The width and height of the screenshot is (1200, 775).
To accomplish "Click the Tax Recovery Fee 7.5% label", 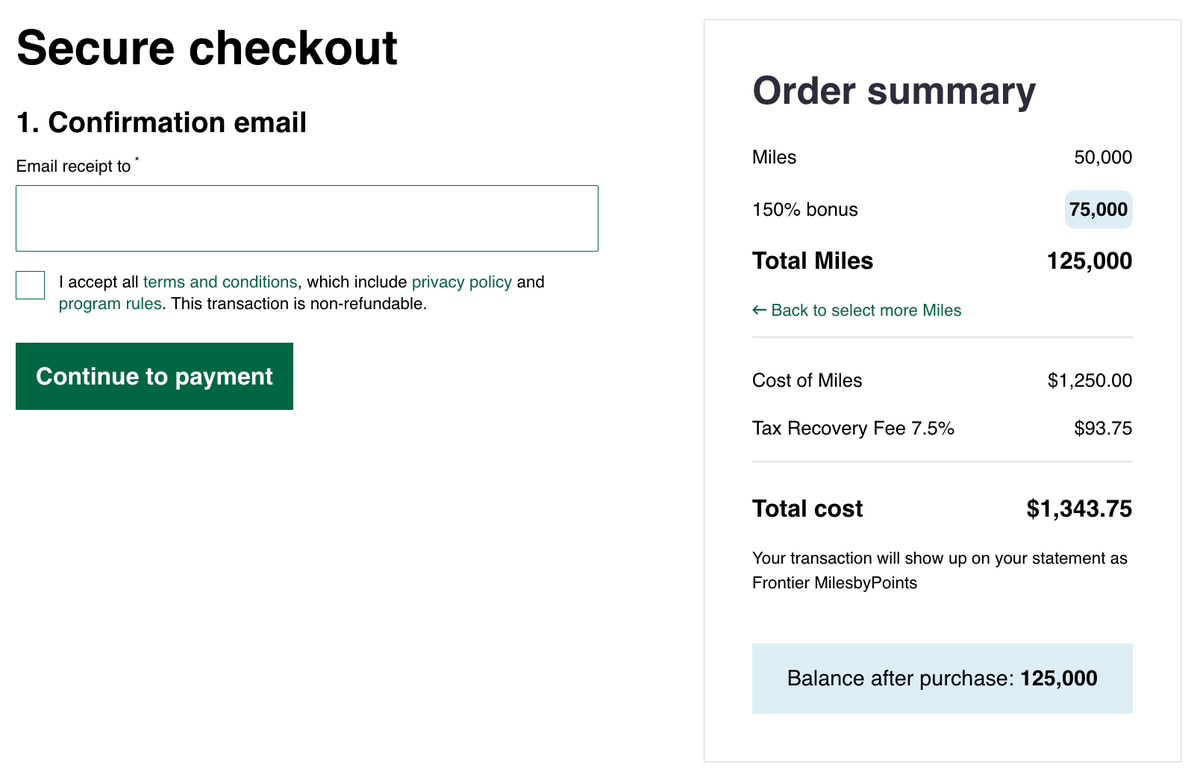I will tap(852, 428).
